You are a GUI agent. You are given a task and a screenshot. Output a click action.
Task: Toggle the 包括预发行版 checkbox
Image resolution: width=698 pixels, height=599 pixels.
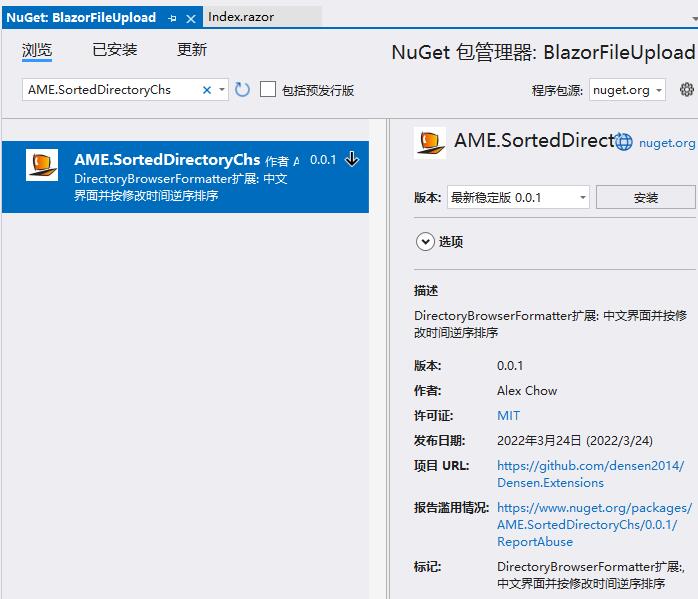point(268,89)
